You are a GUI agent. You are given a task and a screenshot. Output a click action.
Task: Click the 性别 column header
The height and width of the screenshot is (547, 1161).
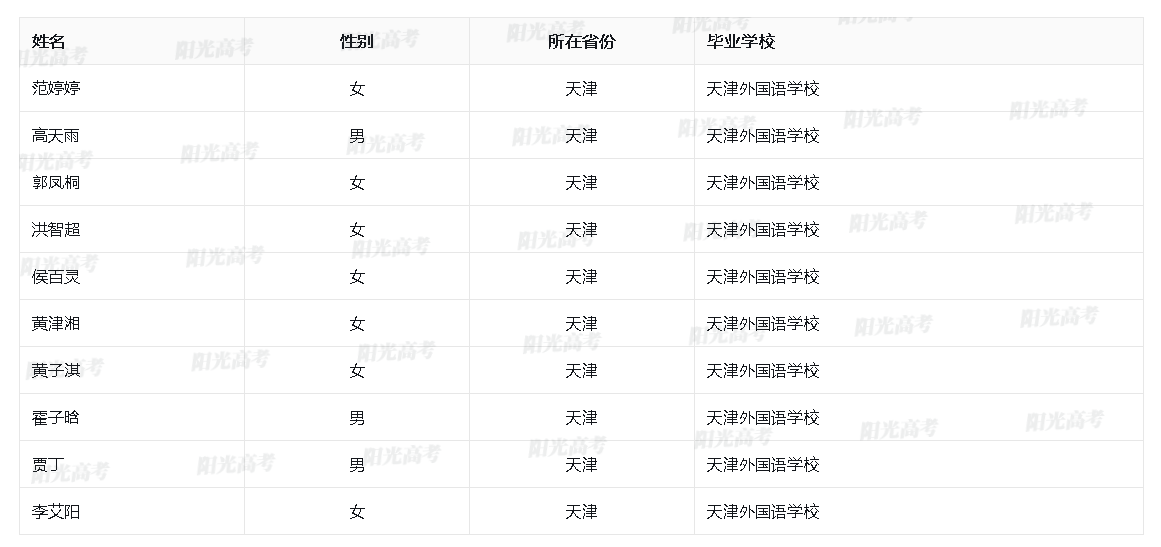coord(356,41)
